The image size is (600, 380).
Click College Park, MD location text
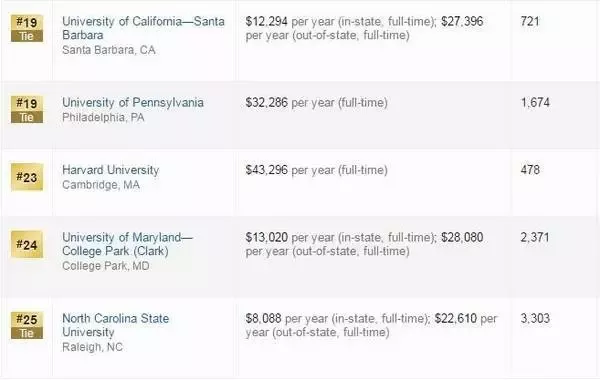tap(106, 266)
